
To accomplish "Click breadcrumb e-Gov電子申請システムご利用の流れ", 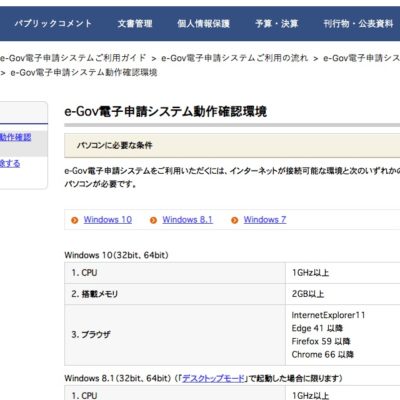I will pyautogui.click(x=235, y=58).
